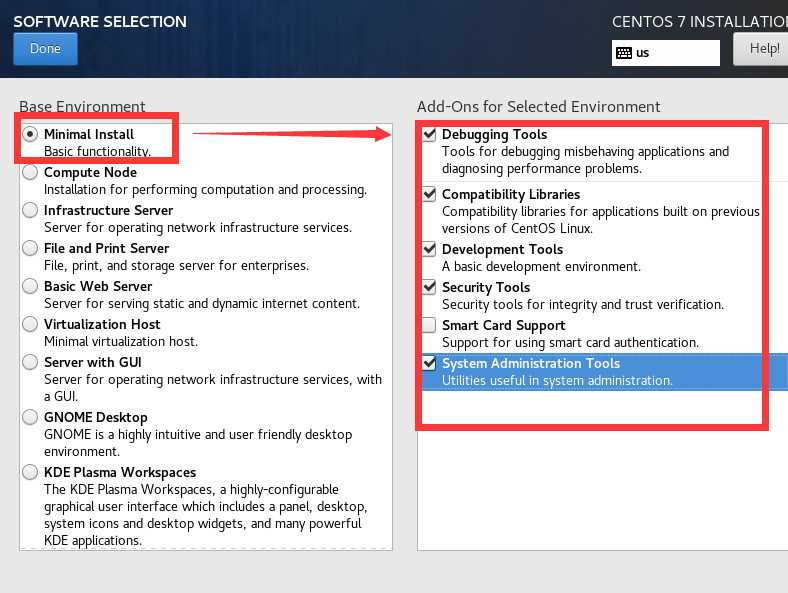Uncheck the Debugging Tools checkbox
Viewport: 788px width, 593px height.
[x=429, y=134]
